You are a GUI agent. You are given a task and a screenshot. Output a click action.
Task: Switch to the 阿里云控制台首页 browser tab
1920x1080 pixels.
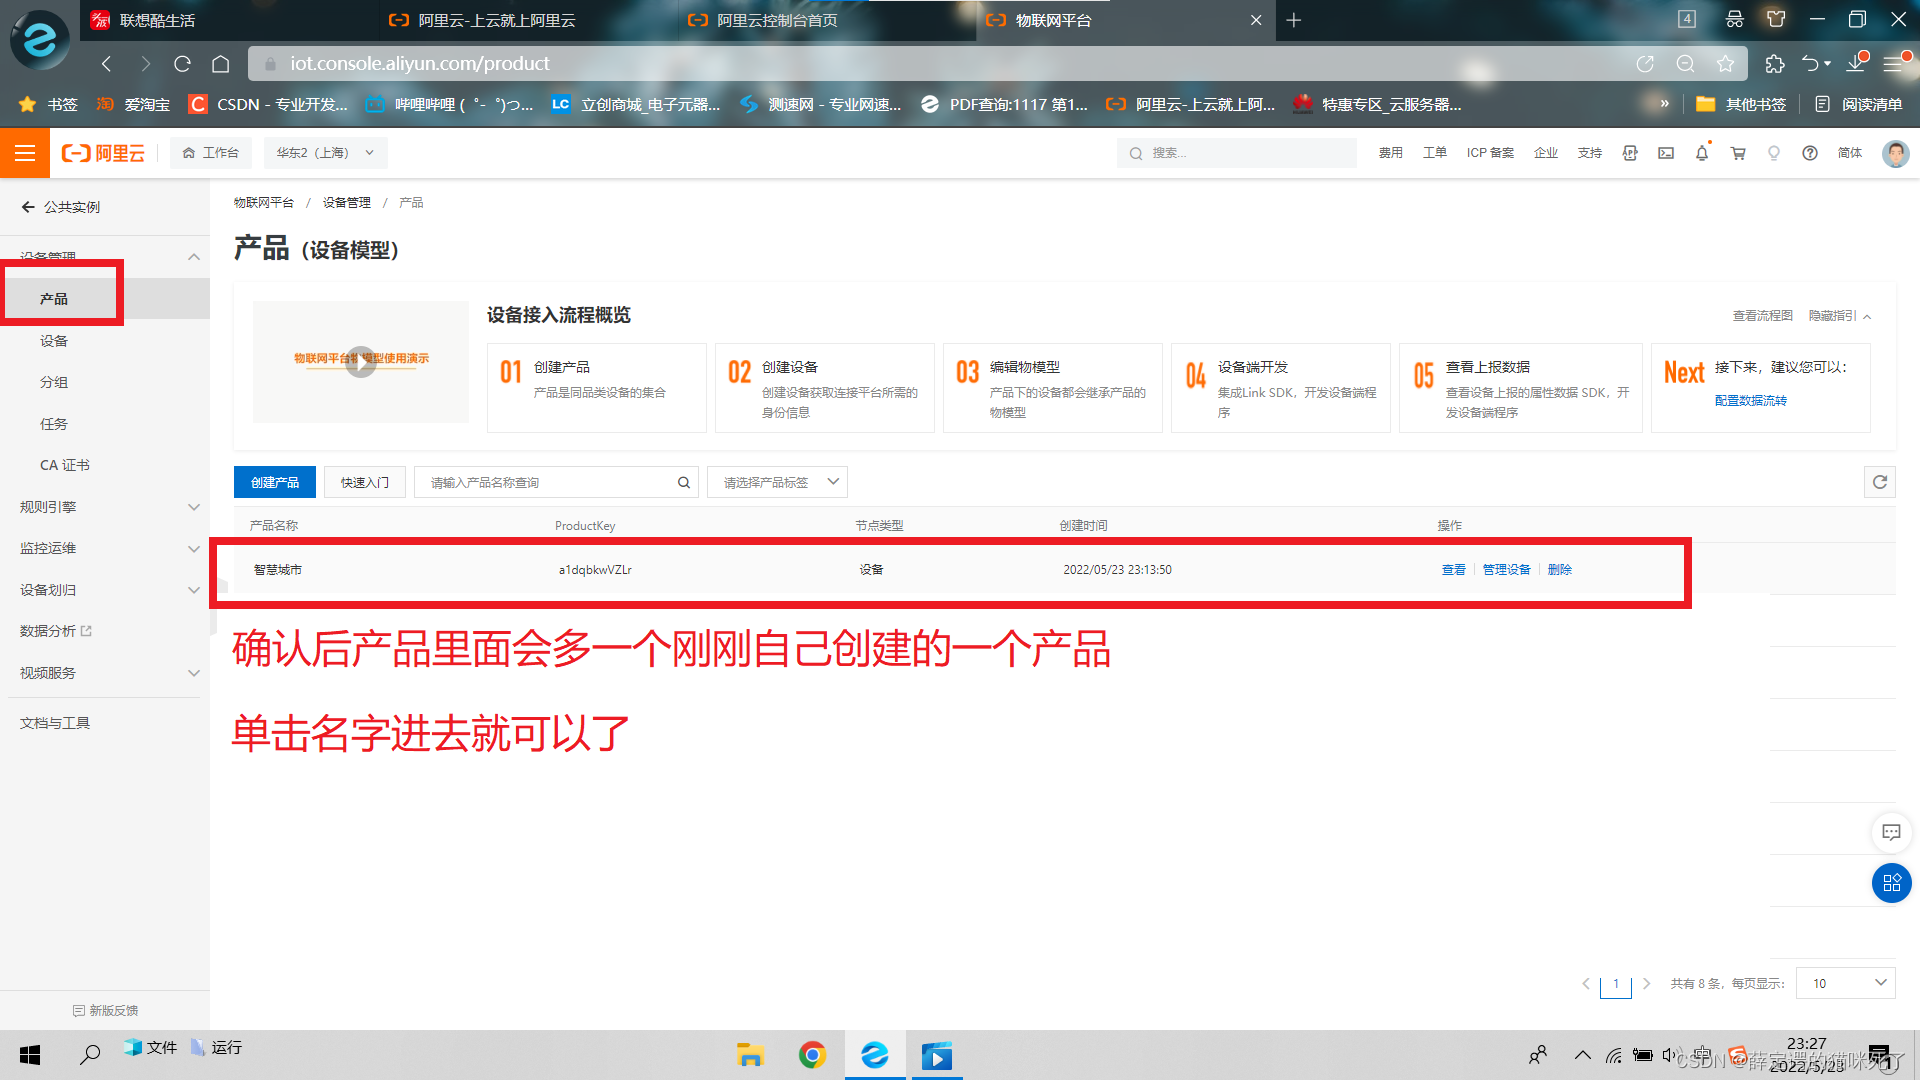pyautogui.click(x=777, y=20)
